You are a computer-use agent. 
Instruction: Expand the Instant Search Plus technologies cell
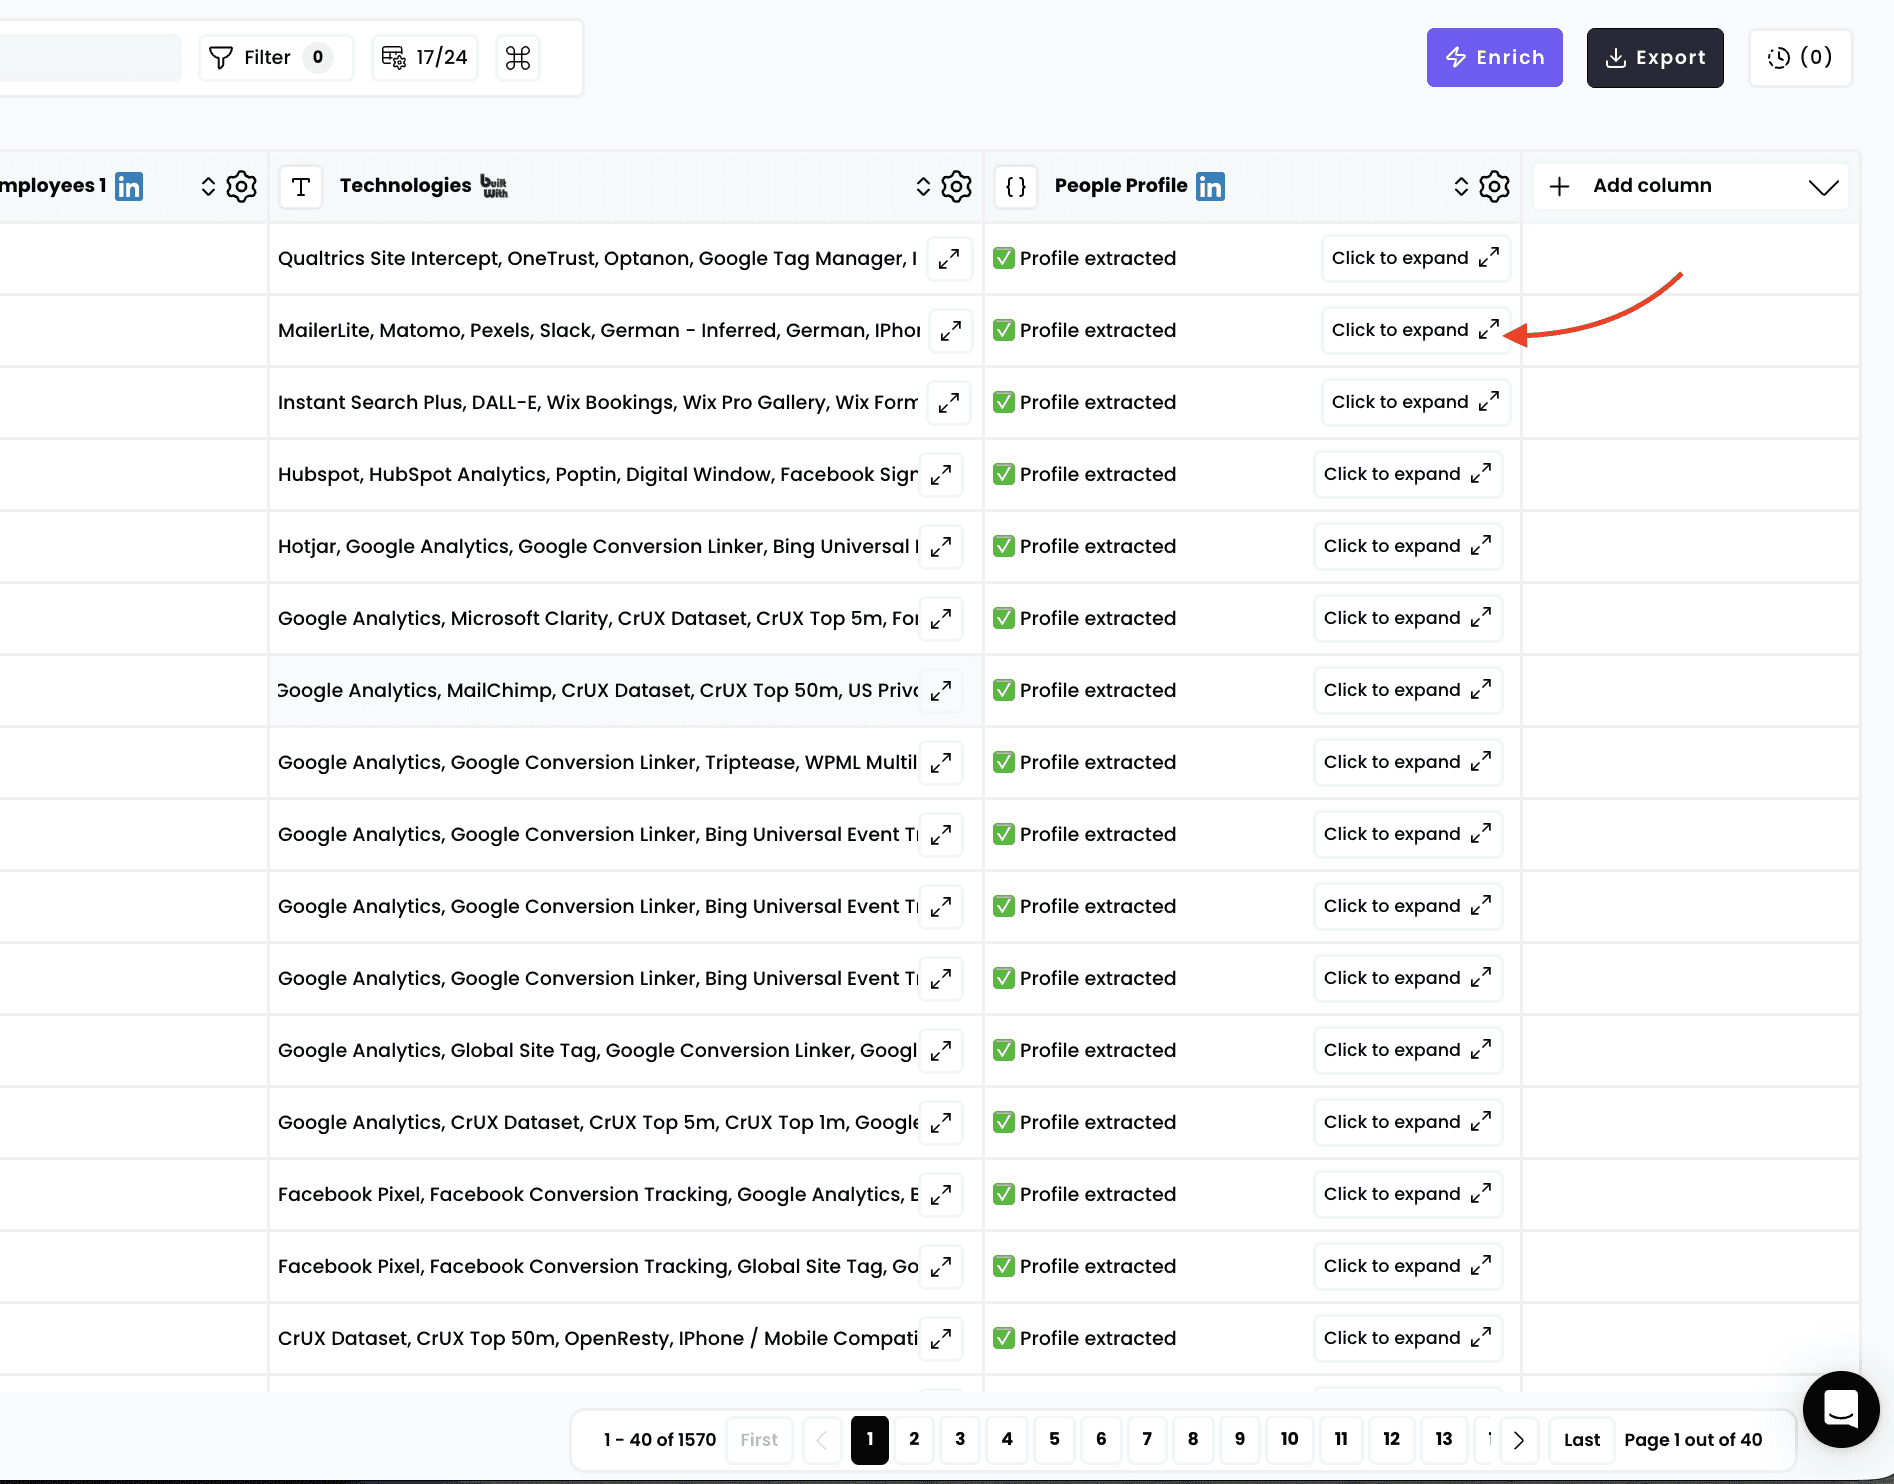[x=949, y=402]
